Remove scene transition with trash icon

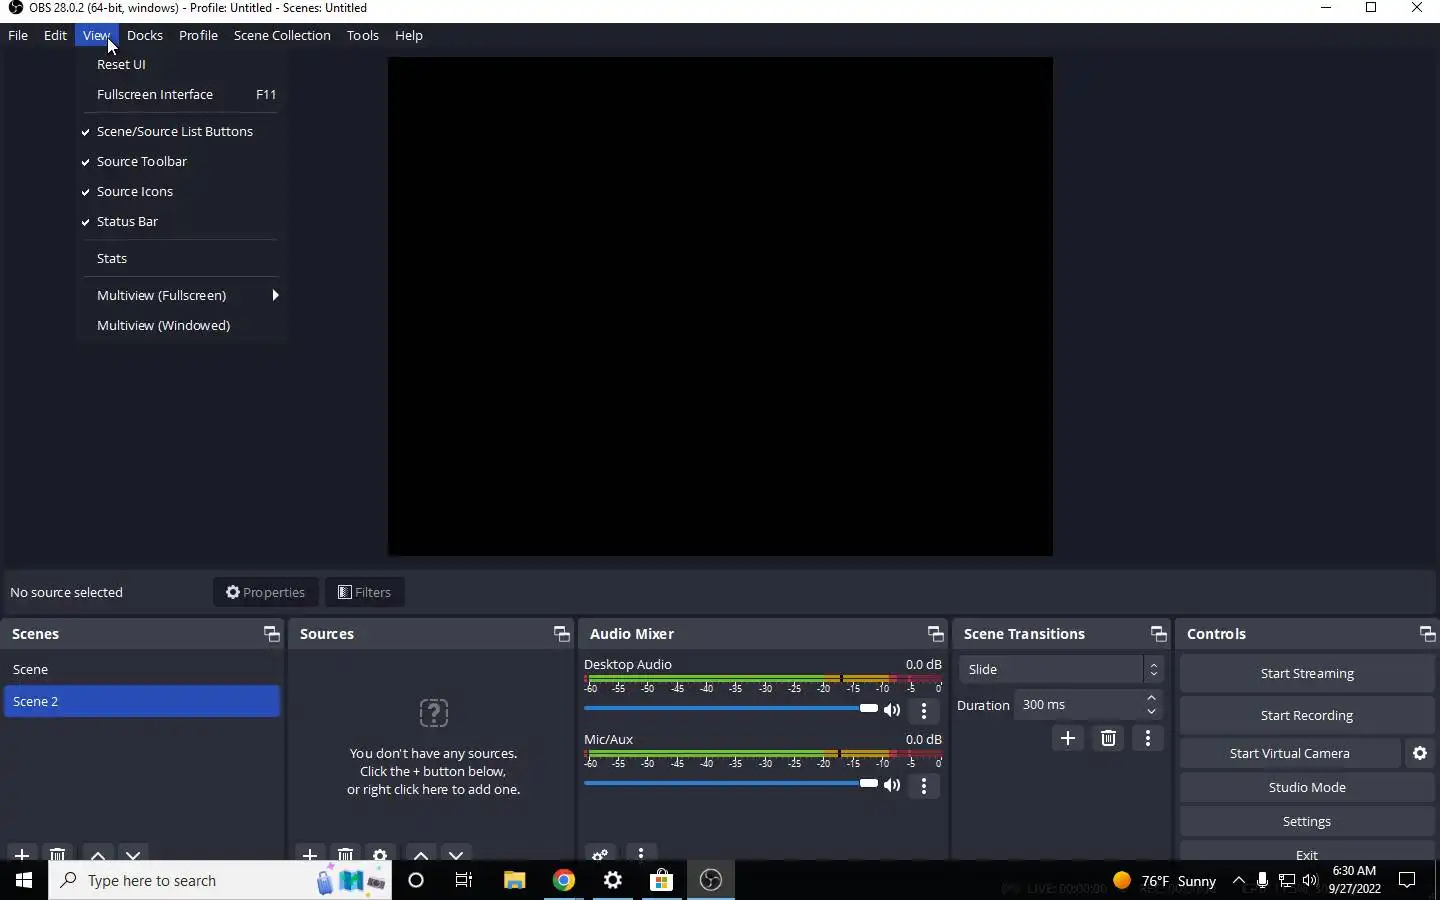[x=1108, y=738]
